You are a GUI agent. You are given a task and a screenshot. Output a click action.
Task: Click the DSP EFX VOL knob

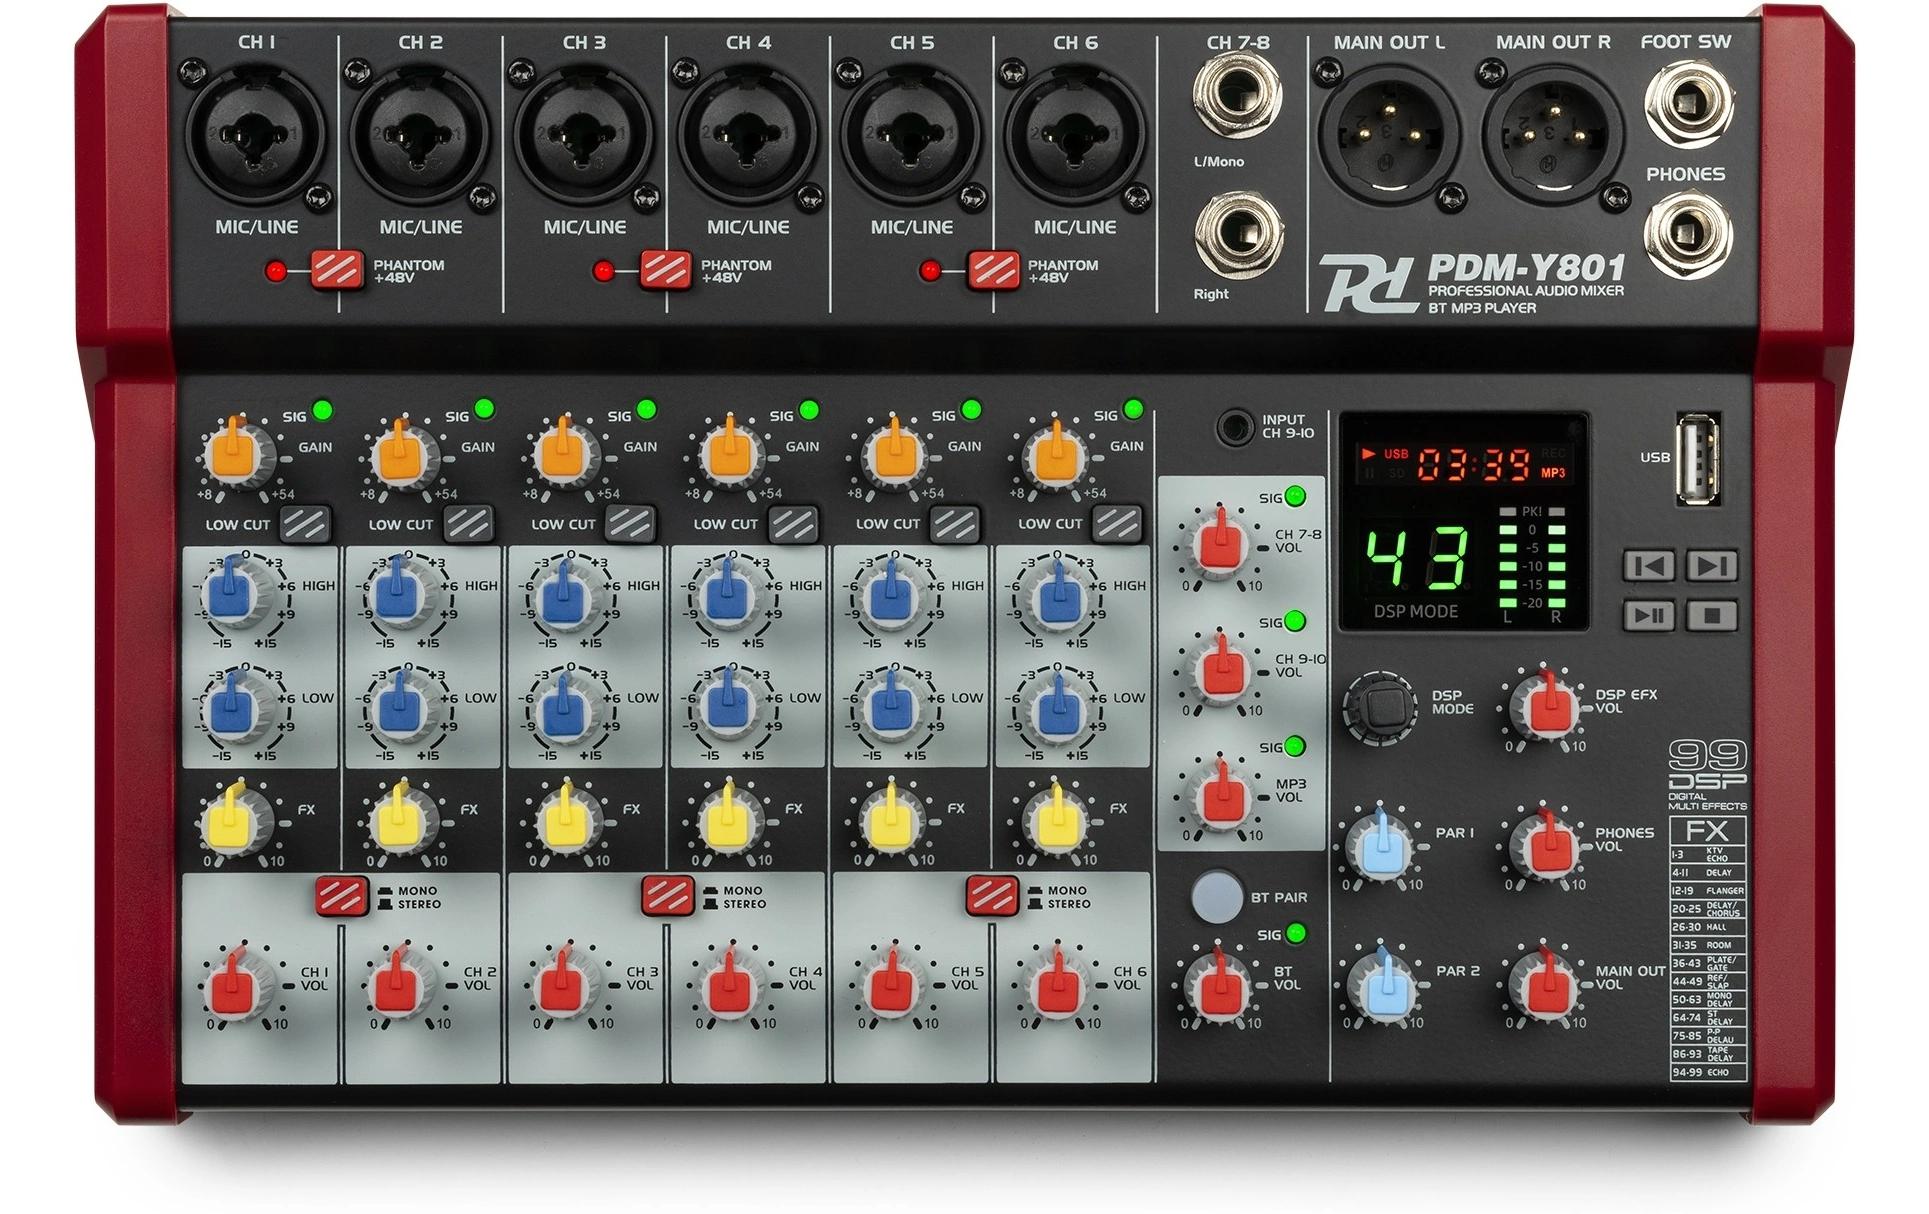[1546, 706]
